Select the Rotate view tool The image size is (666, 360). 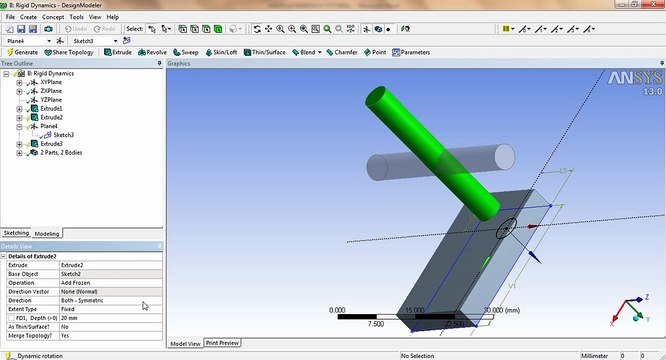coord(257,29)
